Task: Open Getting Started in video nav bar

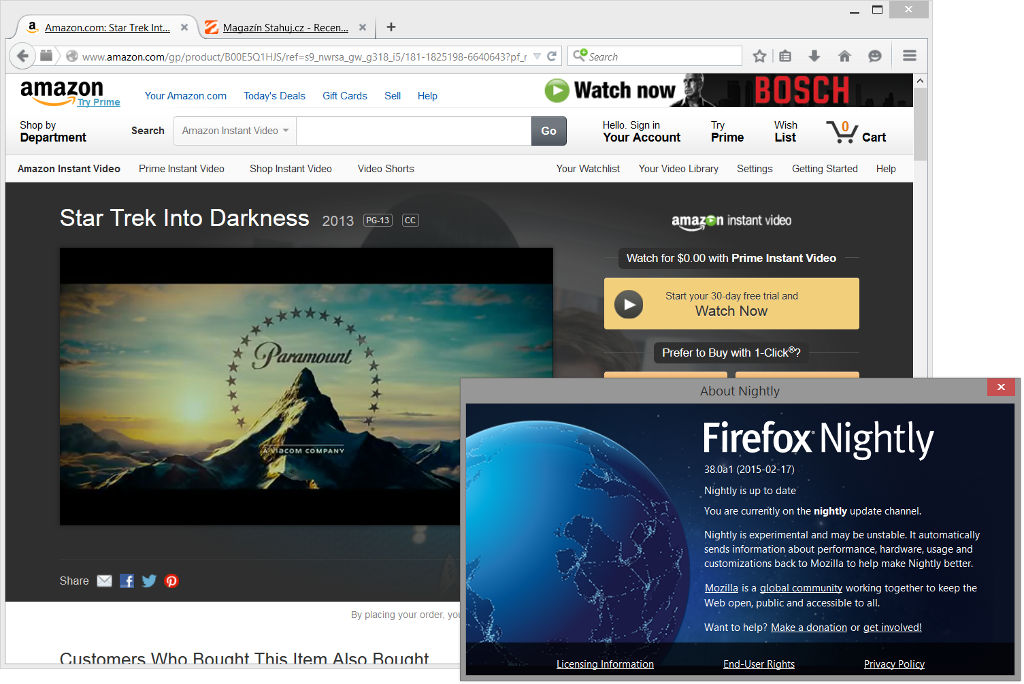Action: click(x=825, y=169)
